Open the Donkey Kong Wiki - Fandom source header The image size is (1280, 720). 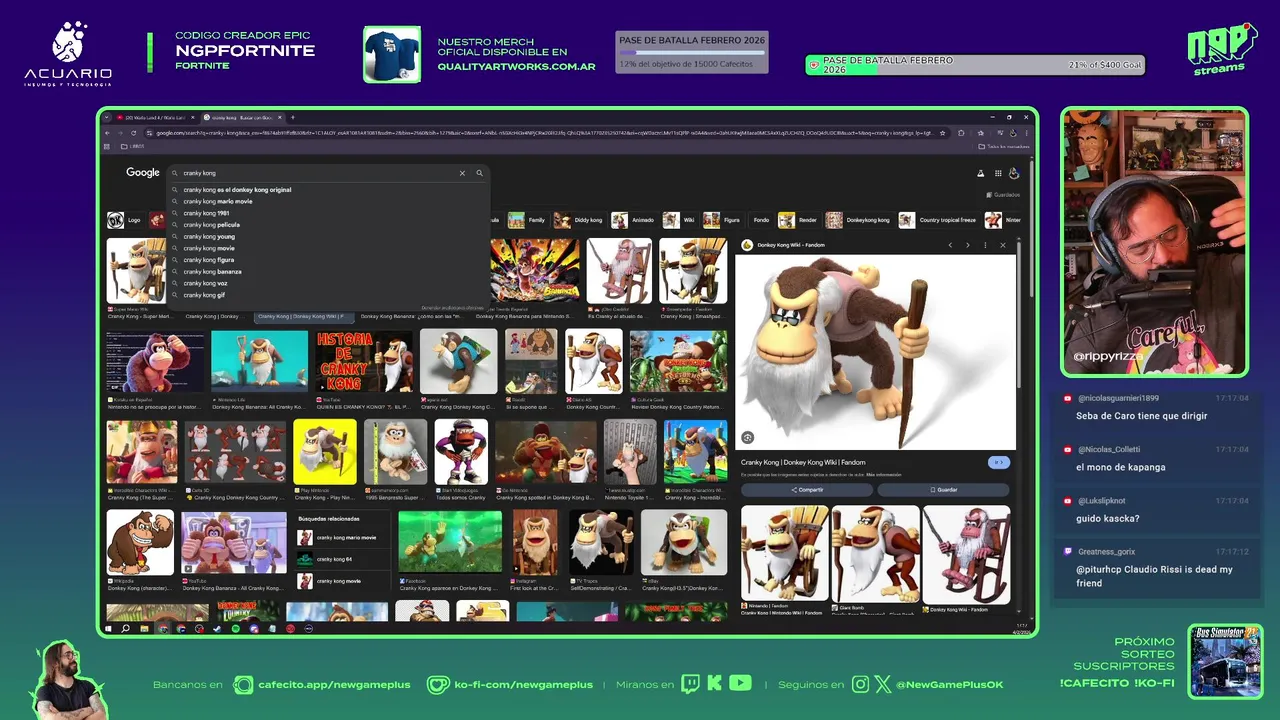(x=783, y=245)
